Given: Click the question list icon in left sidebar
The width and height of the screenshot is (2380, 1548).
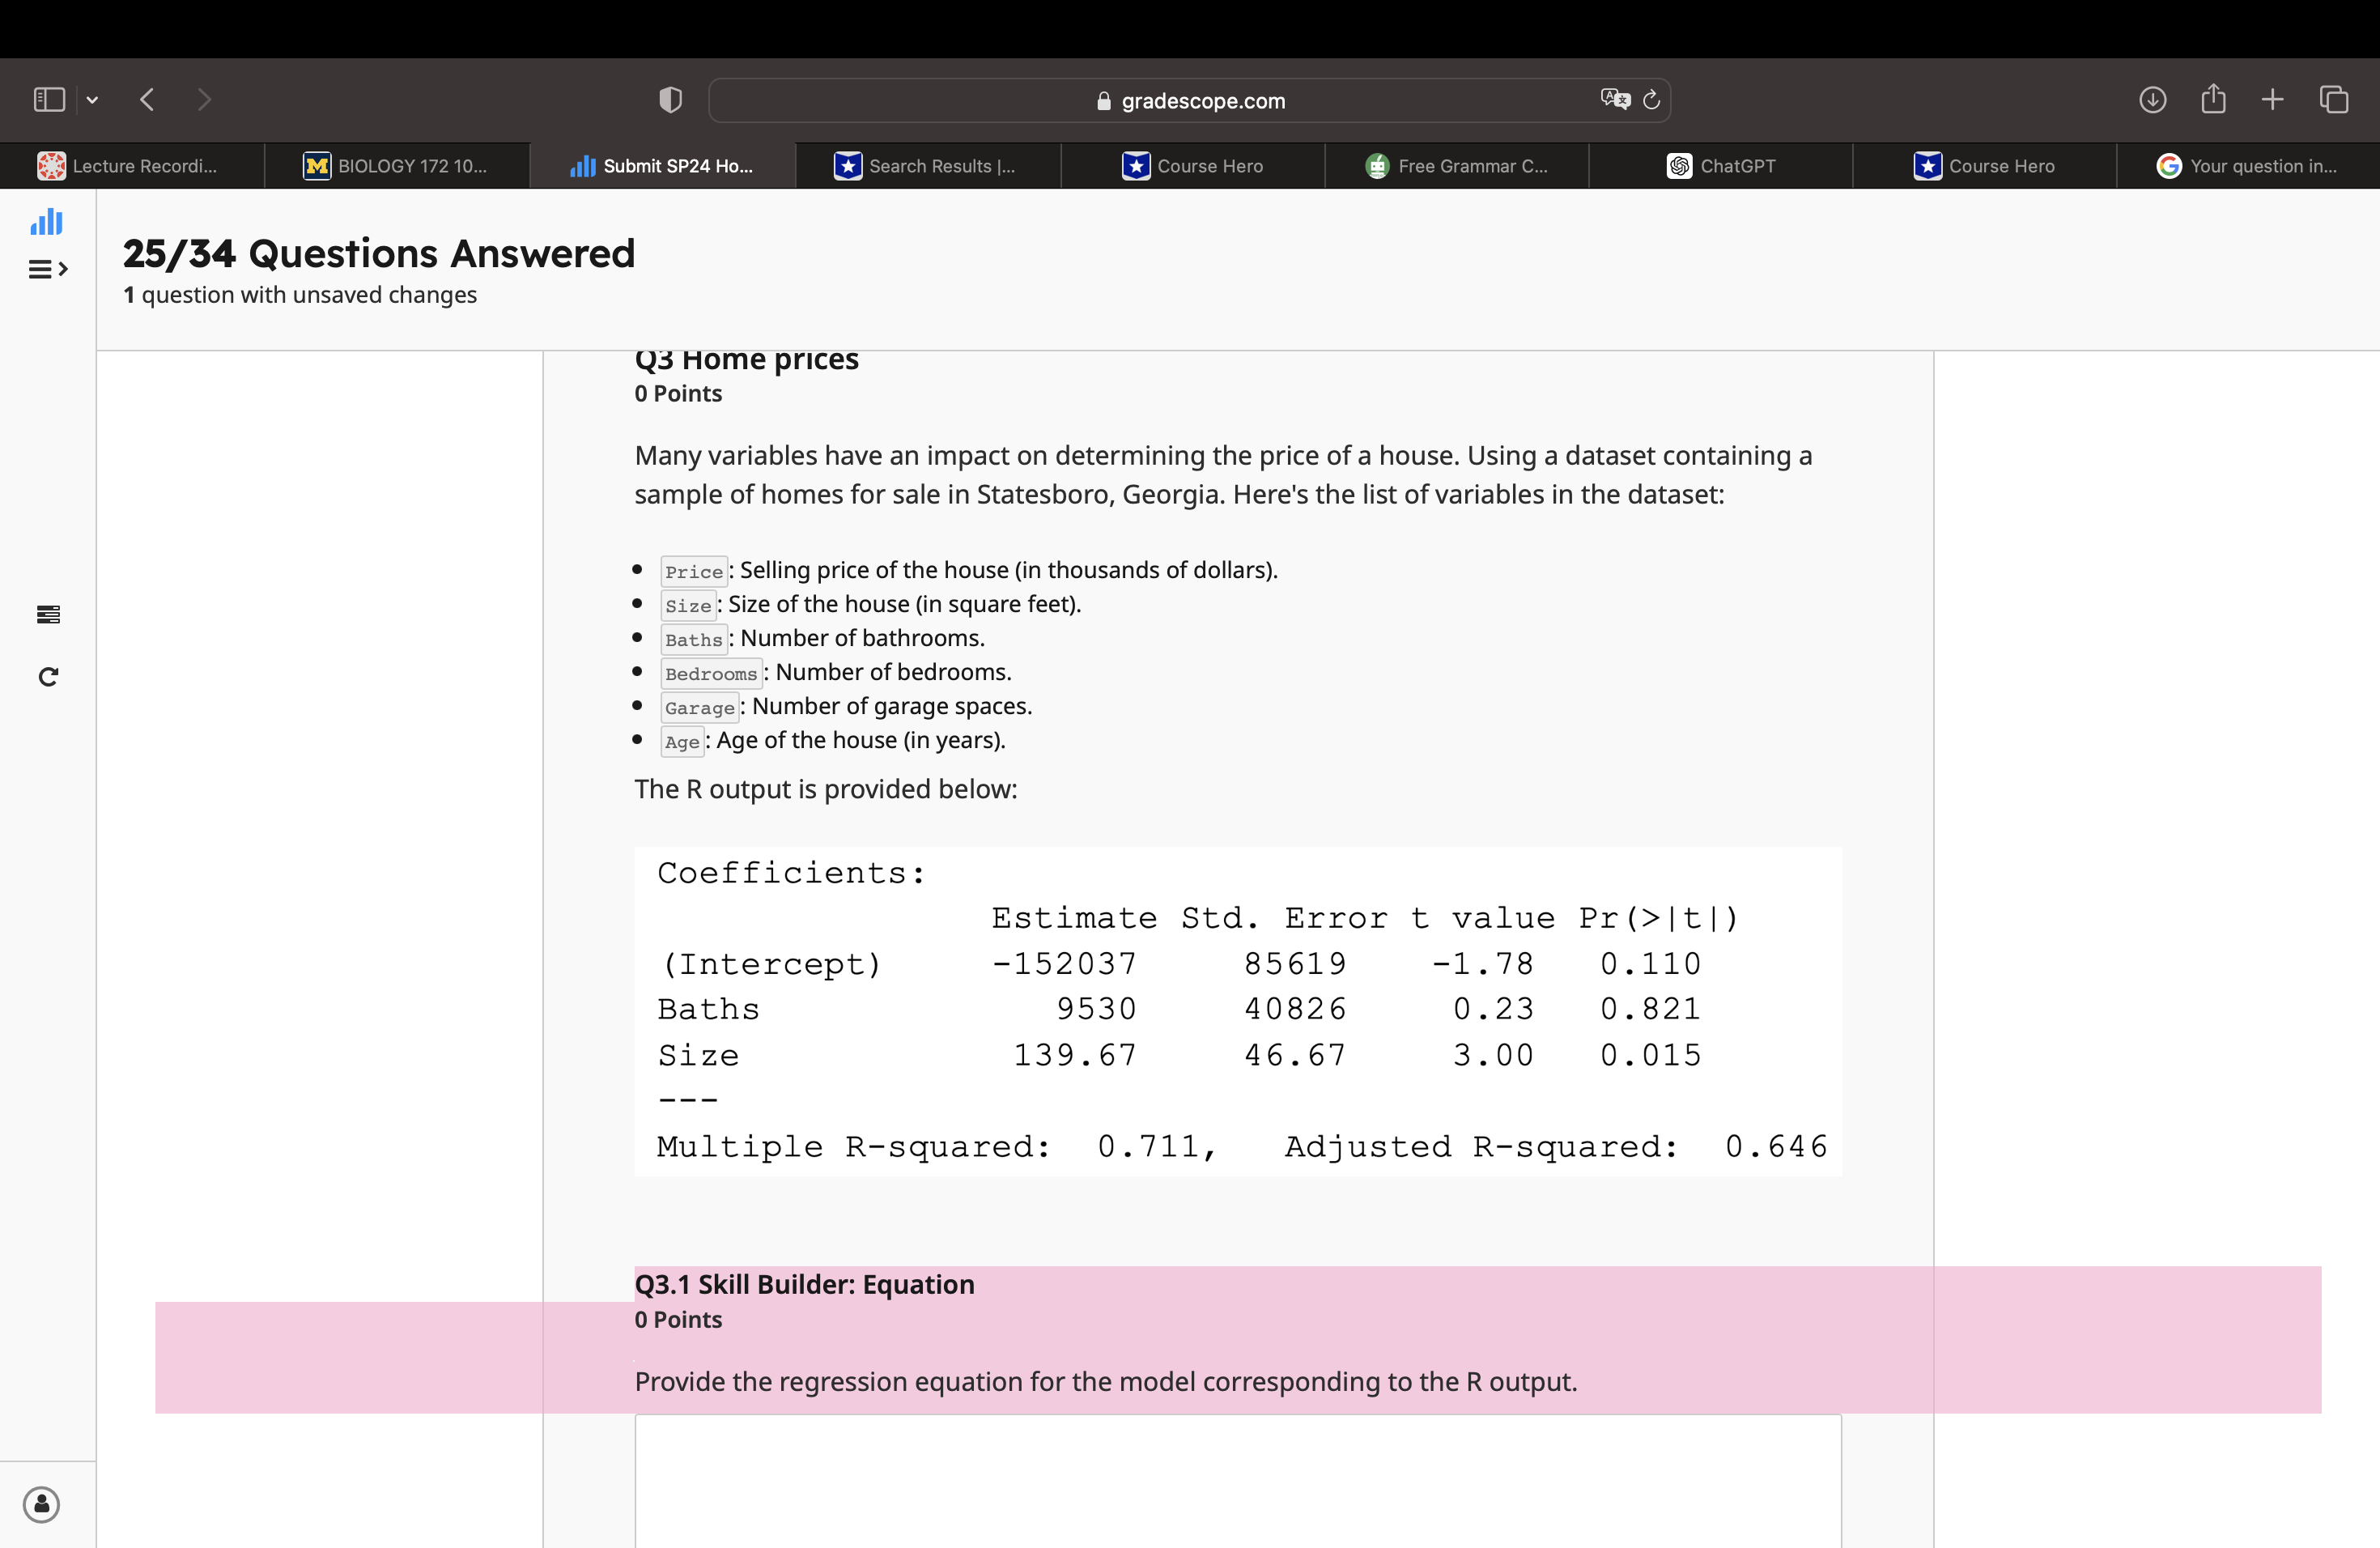Looking at the screenshot, I should [x=48, y=614].
